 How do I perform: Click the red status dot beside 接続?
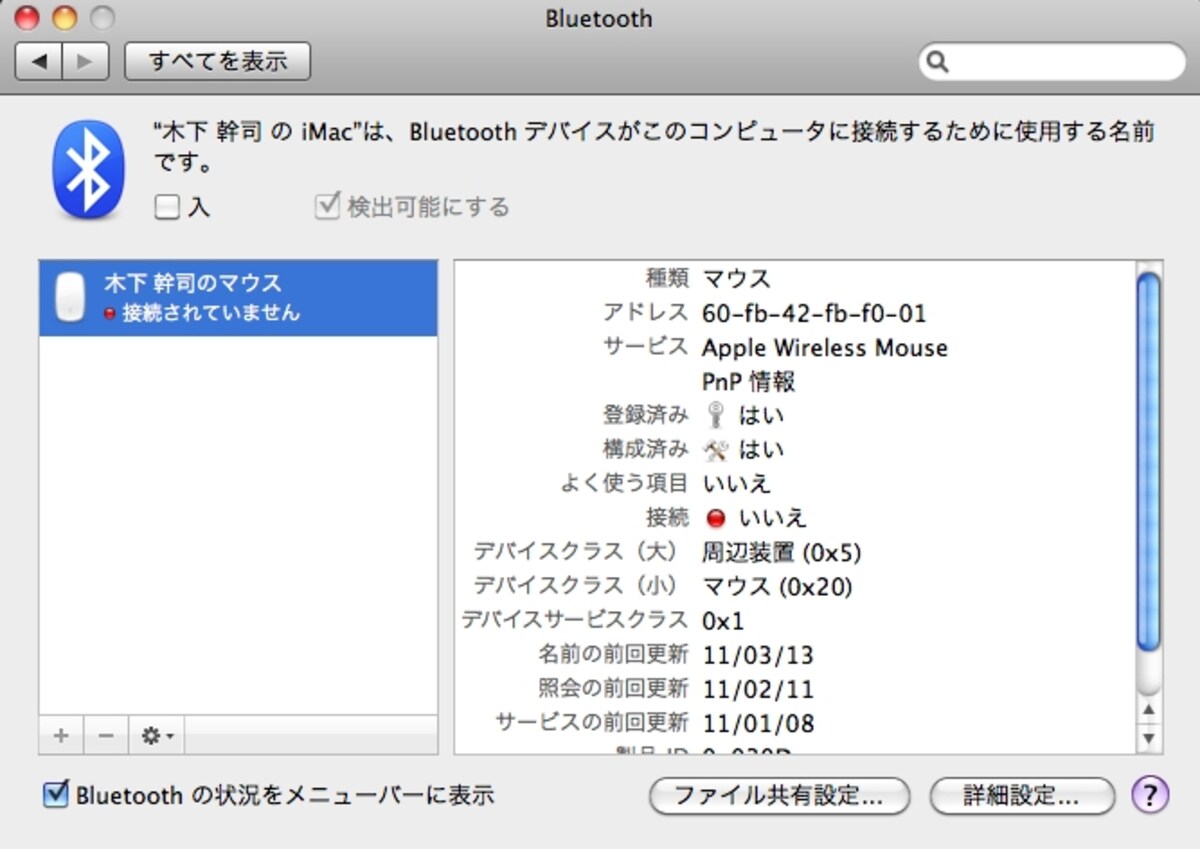click(x=715, y=518)
